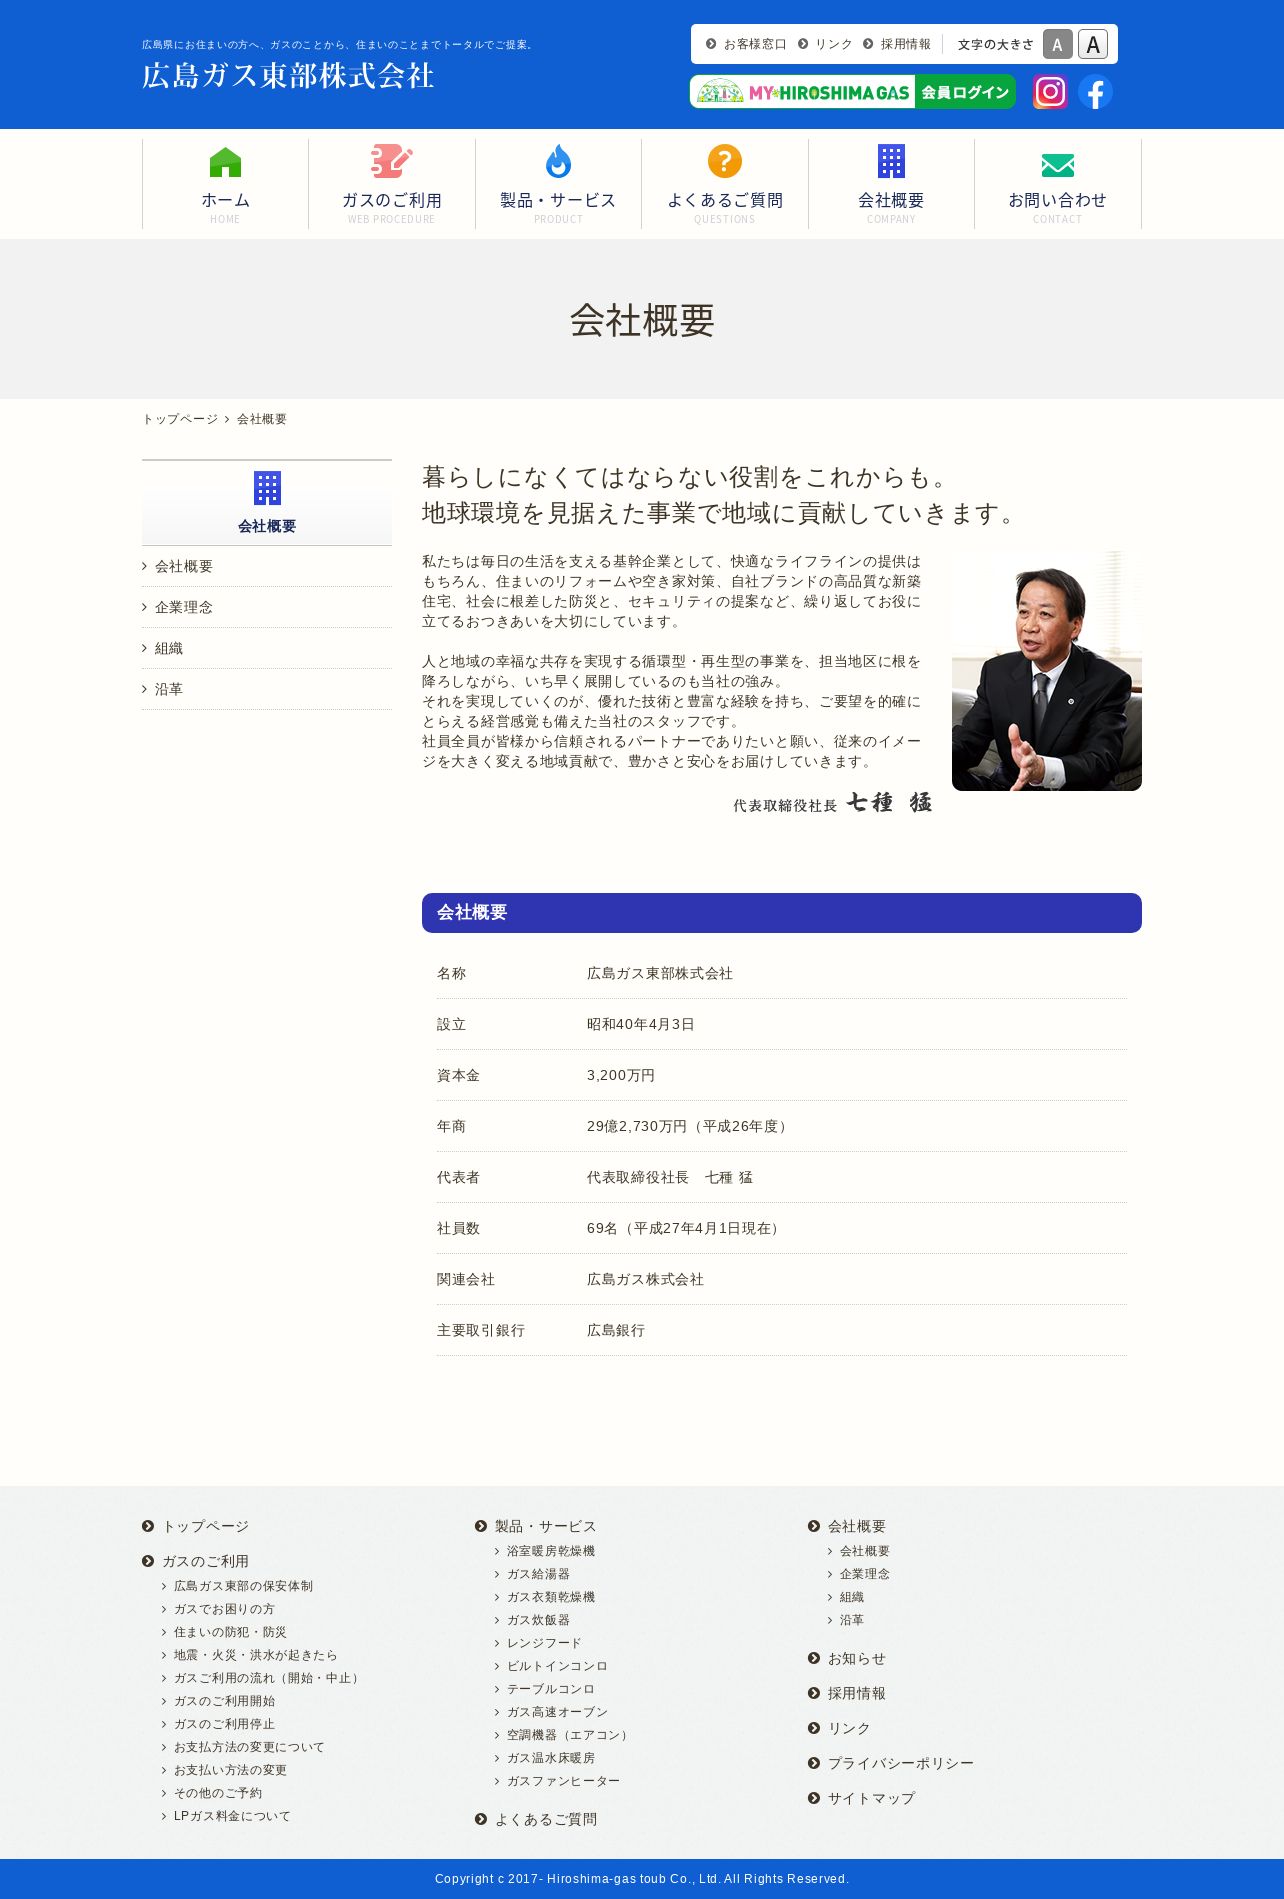Click the footer 会社概要 circle arrow icon
The width and height of the screenshot is (1284, 1899).
pos(814,1526)
